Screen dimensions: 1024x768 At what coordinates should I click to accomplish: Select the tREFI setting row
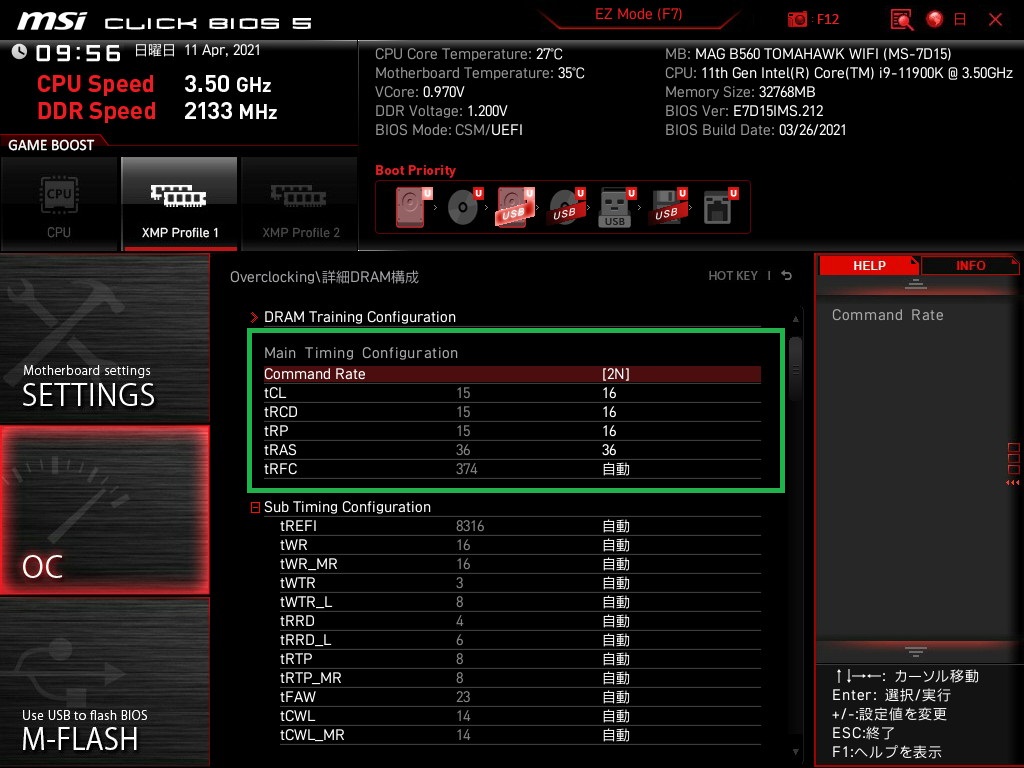[x=520, y=526]
